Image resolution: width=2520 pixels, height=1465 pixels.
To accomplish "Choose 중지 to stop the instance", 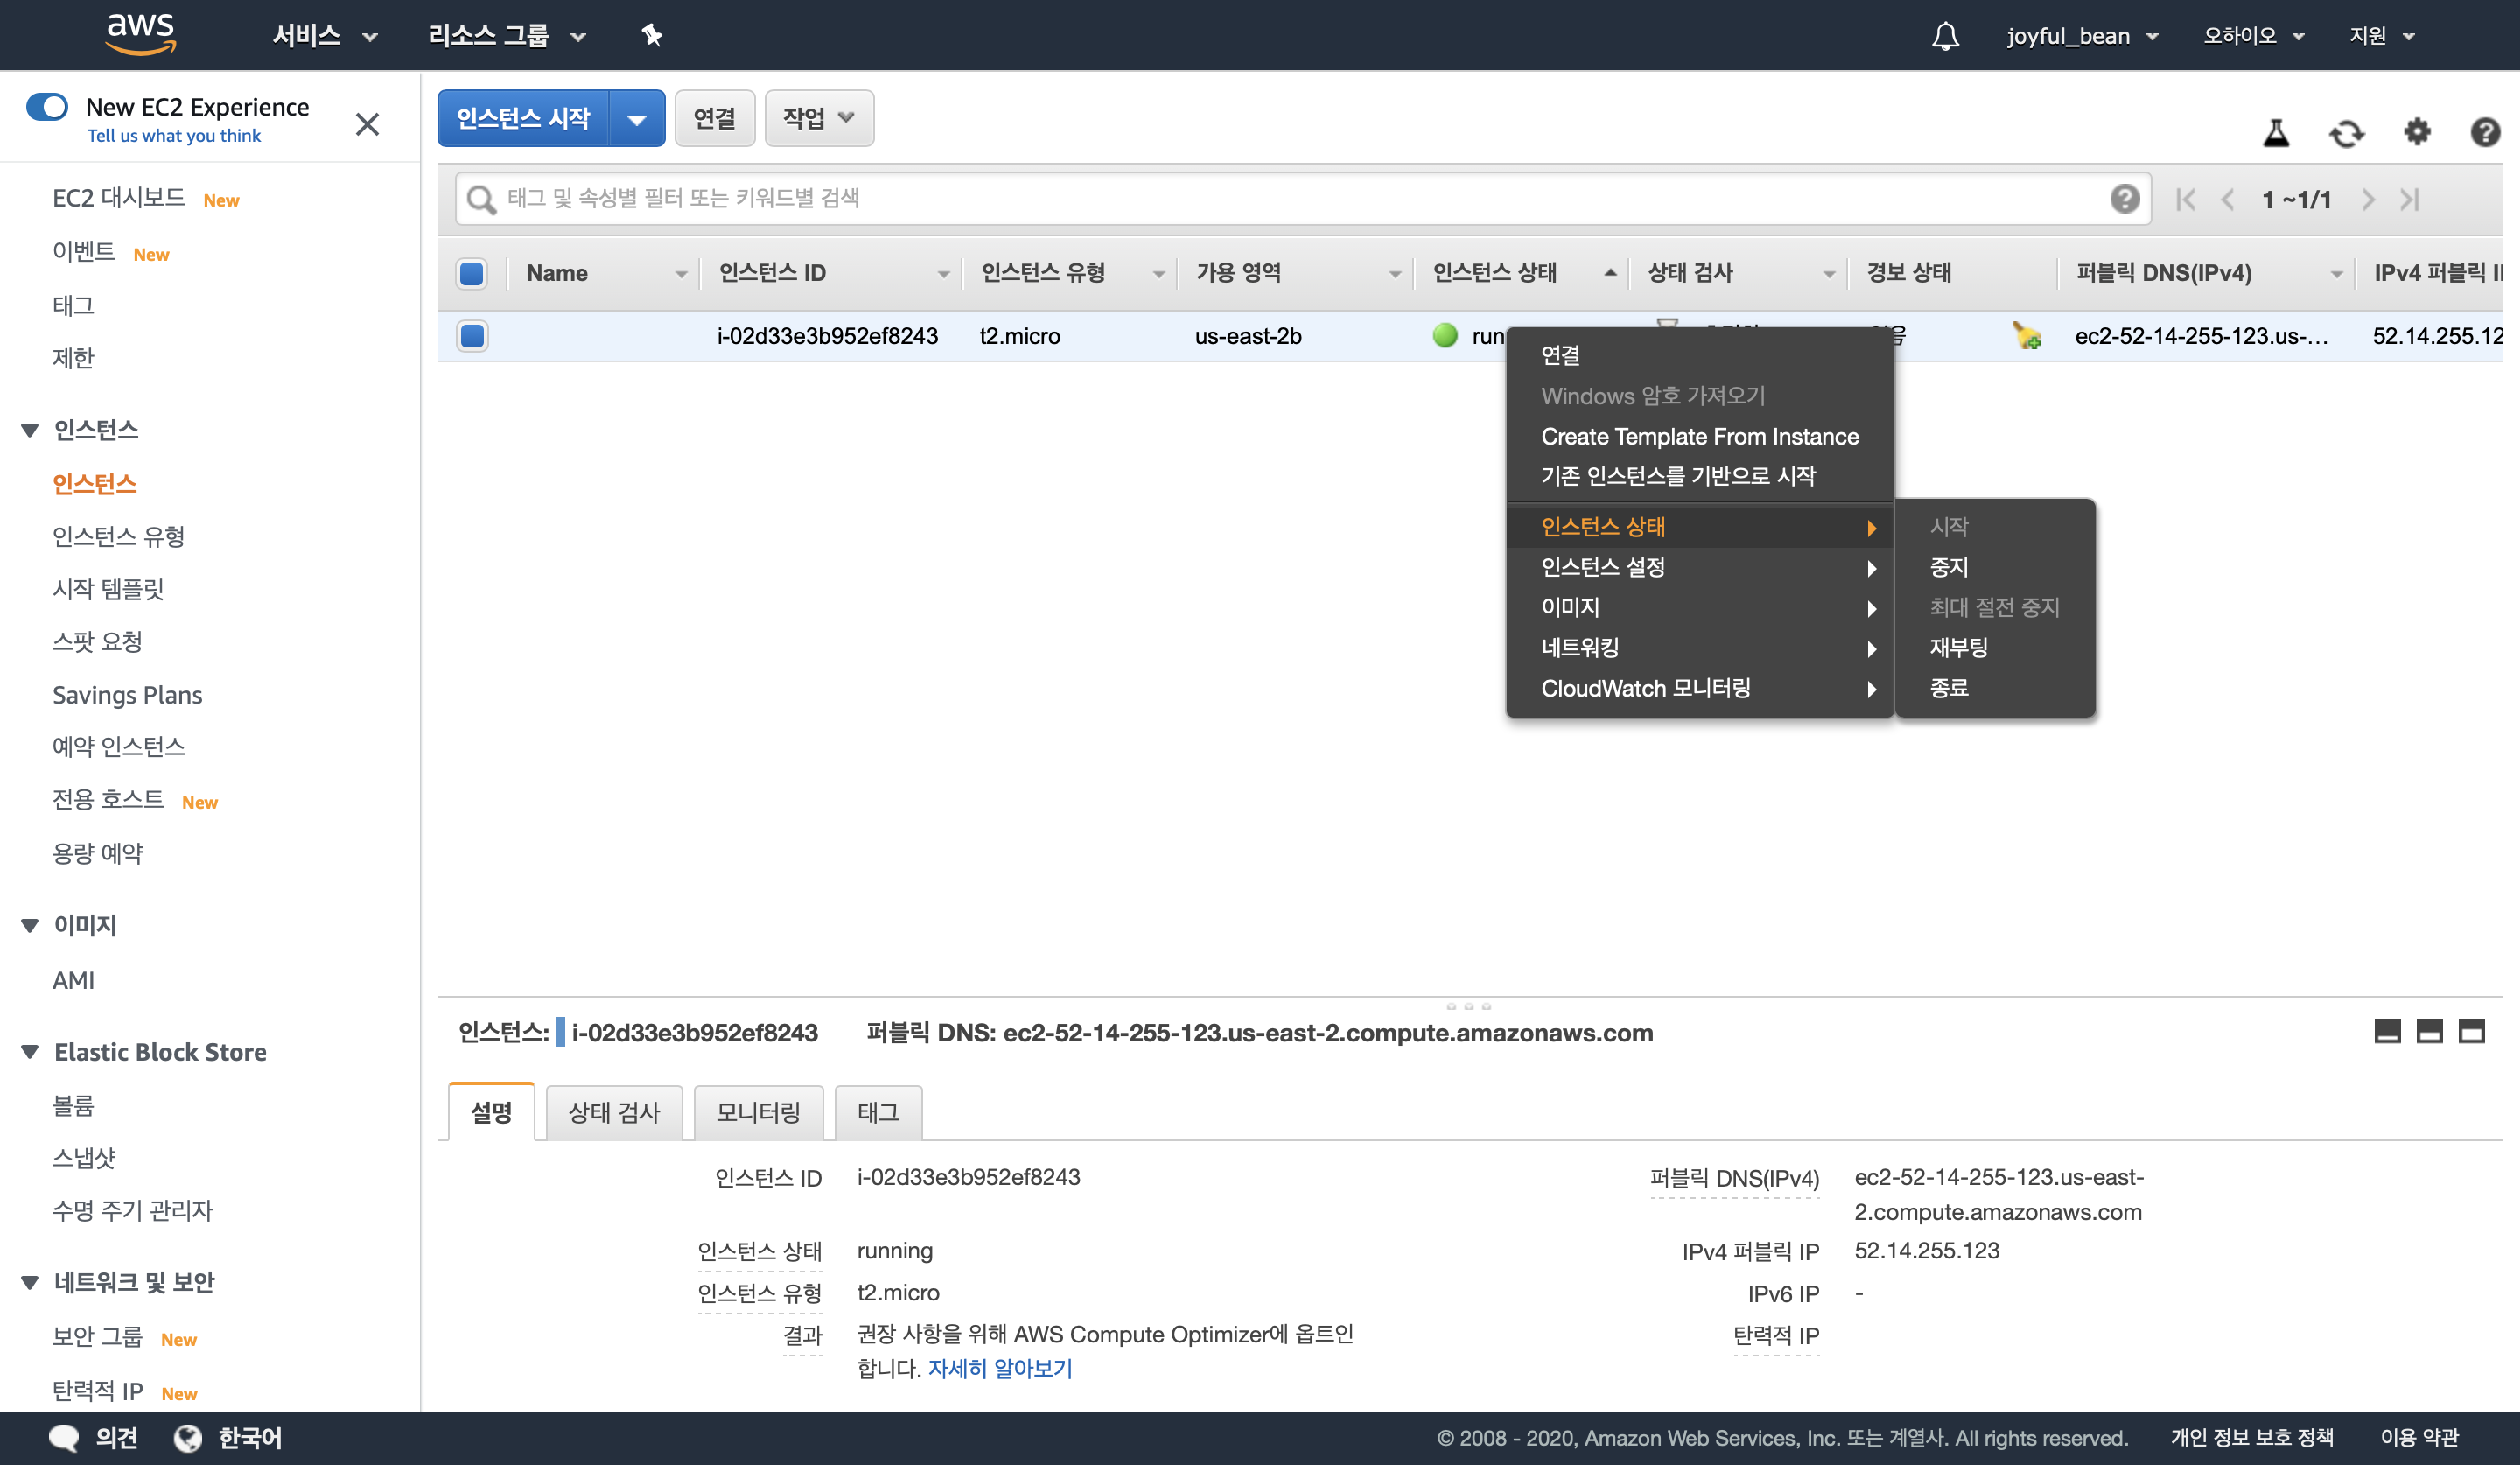I will pos(1994,567).
